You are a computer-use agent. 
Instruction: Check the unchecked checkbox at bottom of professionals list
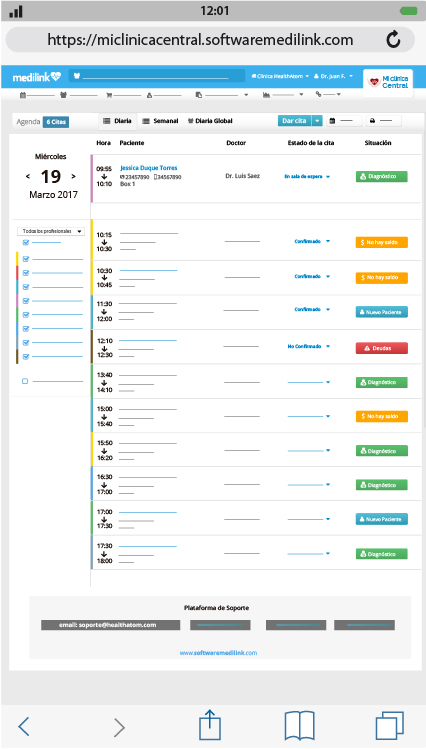25,381
